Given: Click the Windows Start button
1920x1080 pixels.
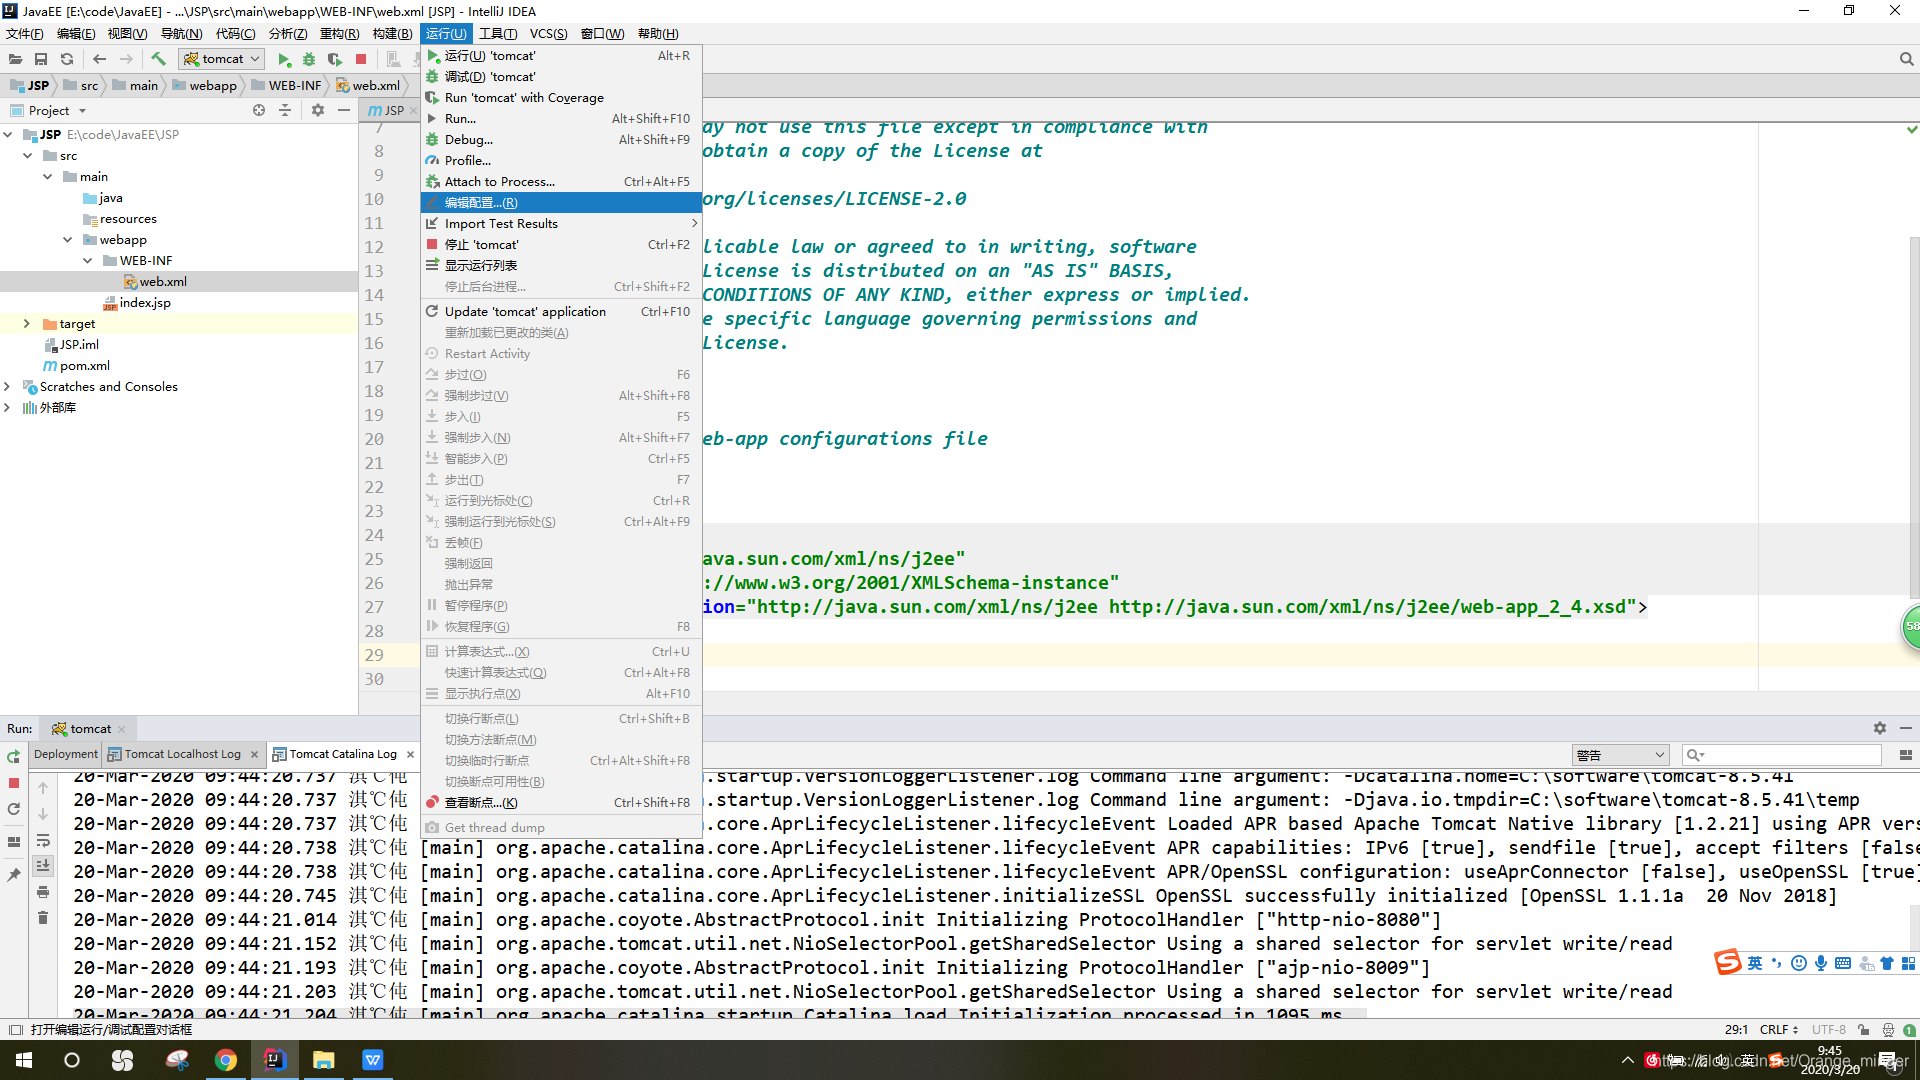Looking at the screenshot, I should pos(24,1060).
